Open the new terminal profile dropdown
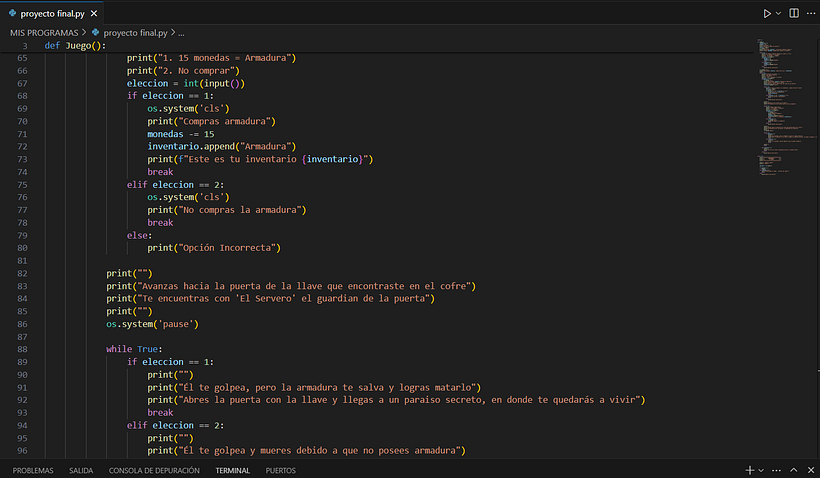The width and height of the screenshot is (820, 478). click(x=761, y=470)
